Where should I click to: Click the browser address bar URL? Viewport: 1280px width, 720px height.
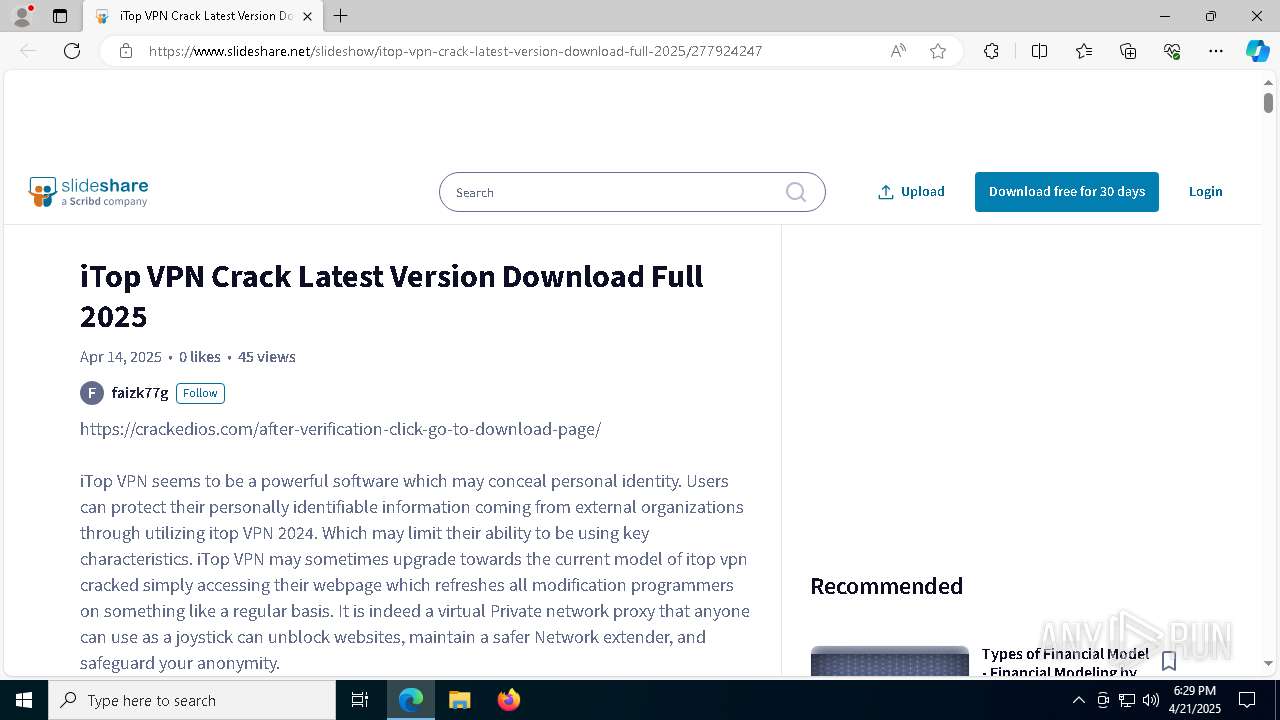455,51
